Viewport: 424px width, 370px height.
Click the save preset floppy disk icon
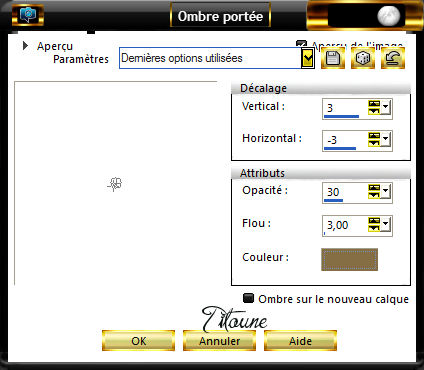pyautogui.click(x=333, y=58)
